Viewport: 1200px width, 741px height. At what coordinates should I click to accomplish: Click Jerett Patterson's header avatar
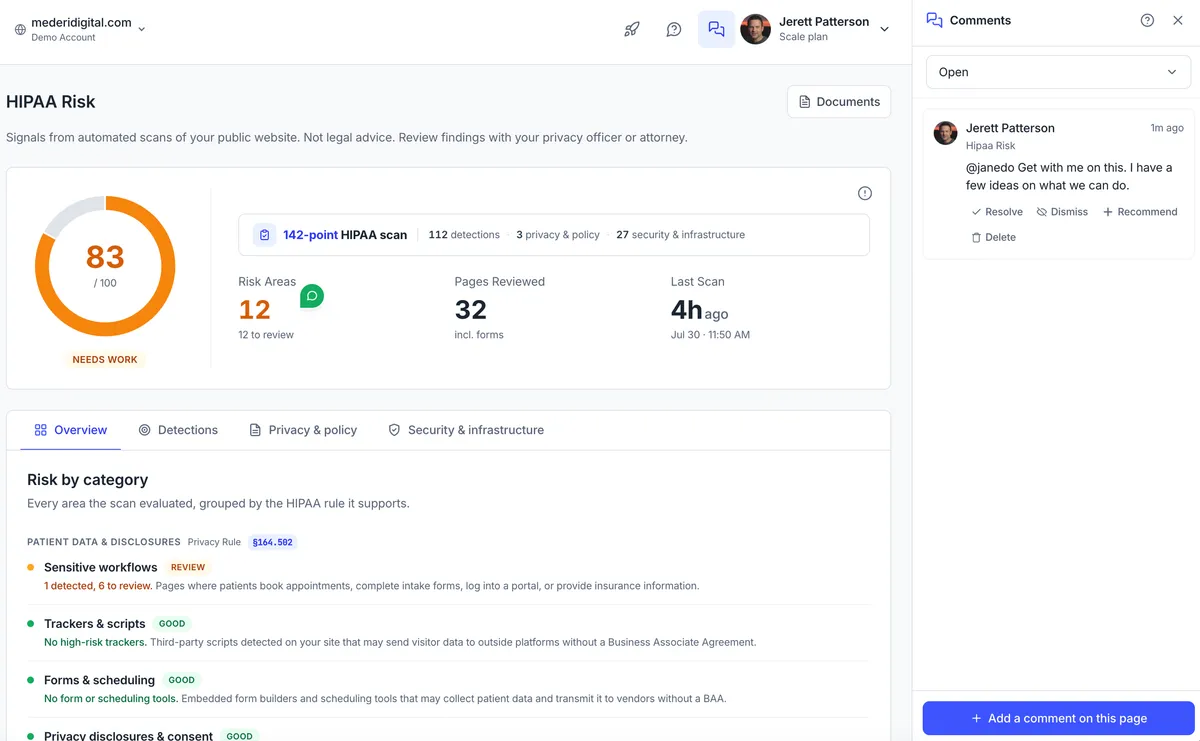(x=756, y=29)
